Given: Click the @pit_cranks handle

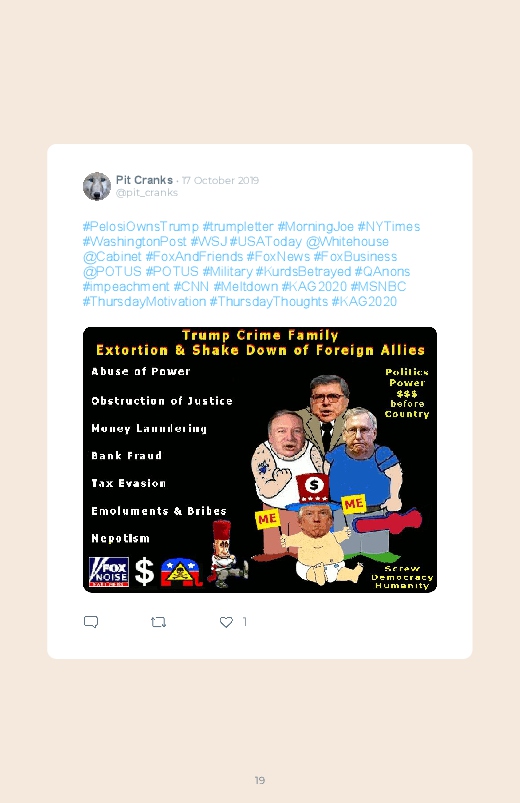Looking at the screenshot, I should [147, 193].
